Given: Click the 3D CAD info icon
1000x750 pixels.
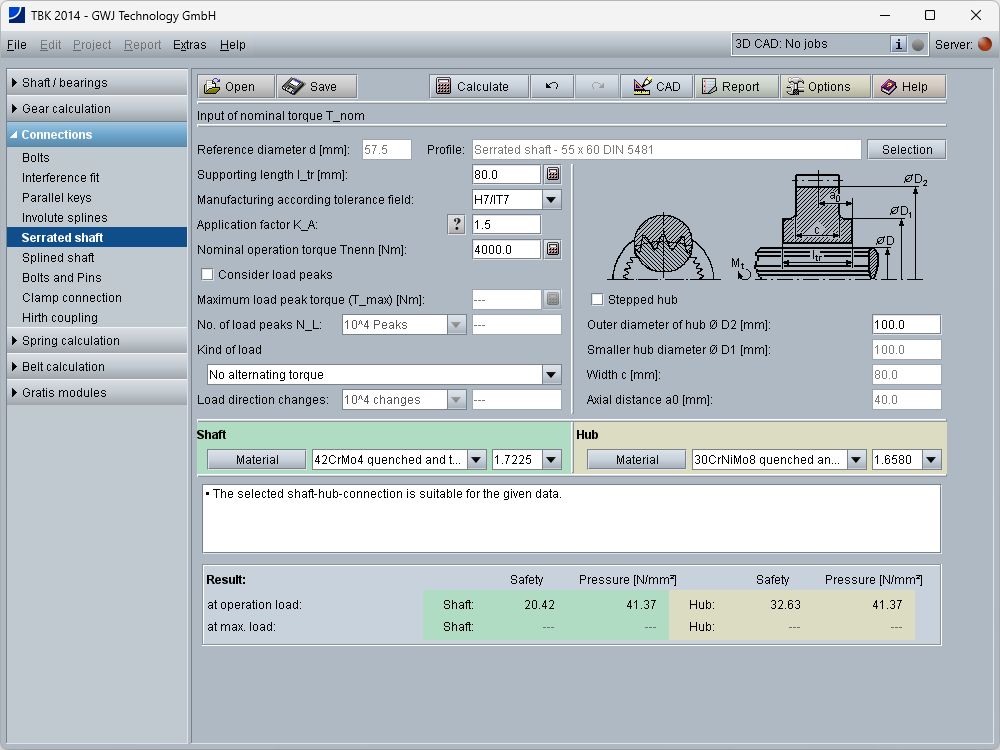Looking at the screenshot, I should [x=898, y=44].
